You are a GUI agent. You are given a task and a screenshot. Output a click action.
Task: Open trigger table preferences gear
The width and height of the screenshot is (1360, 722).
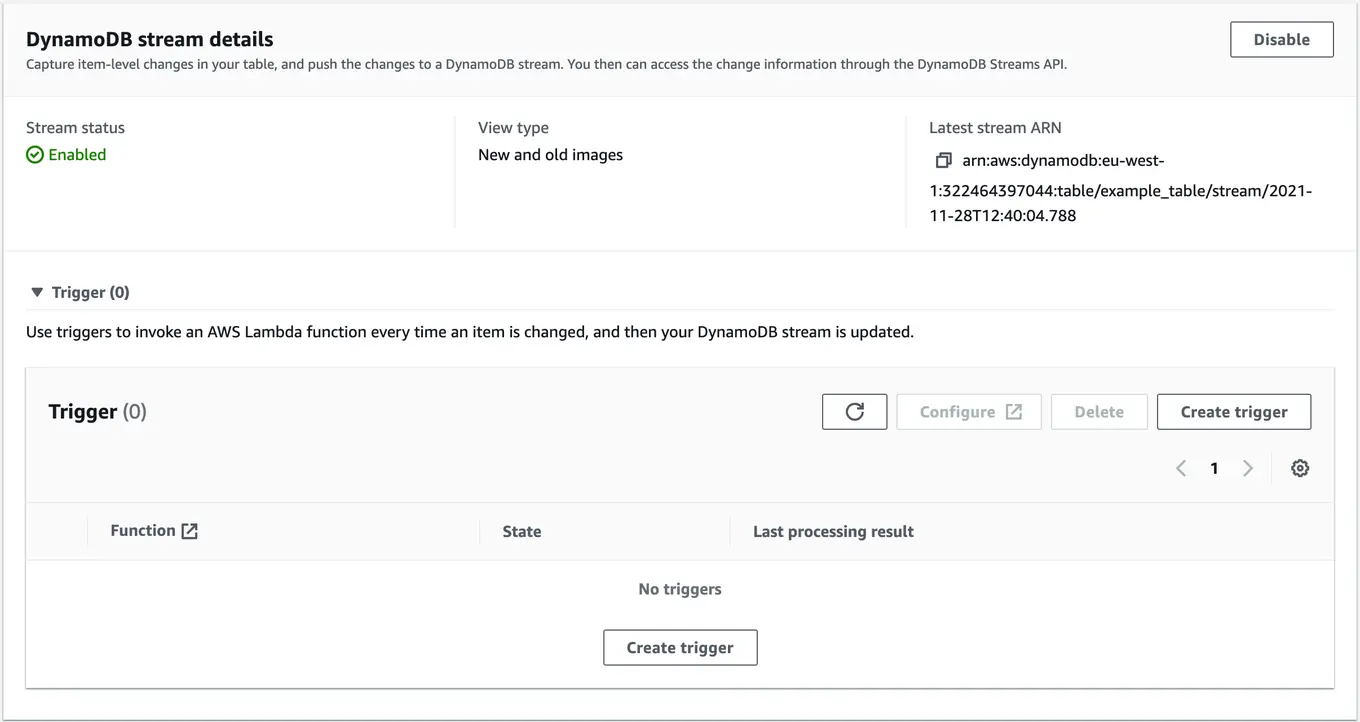click(x=1299, y=467)
